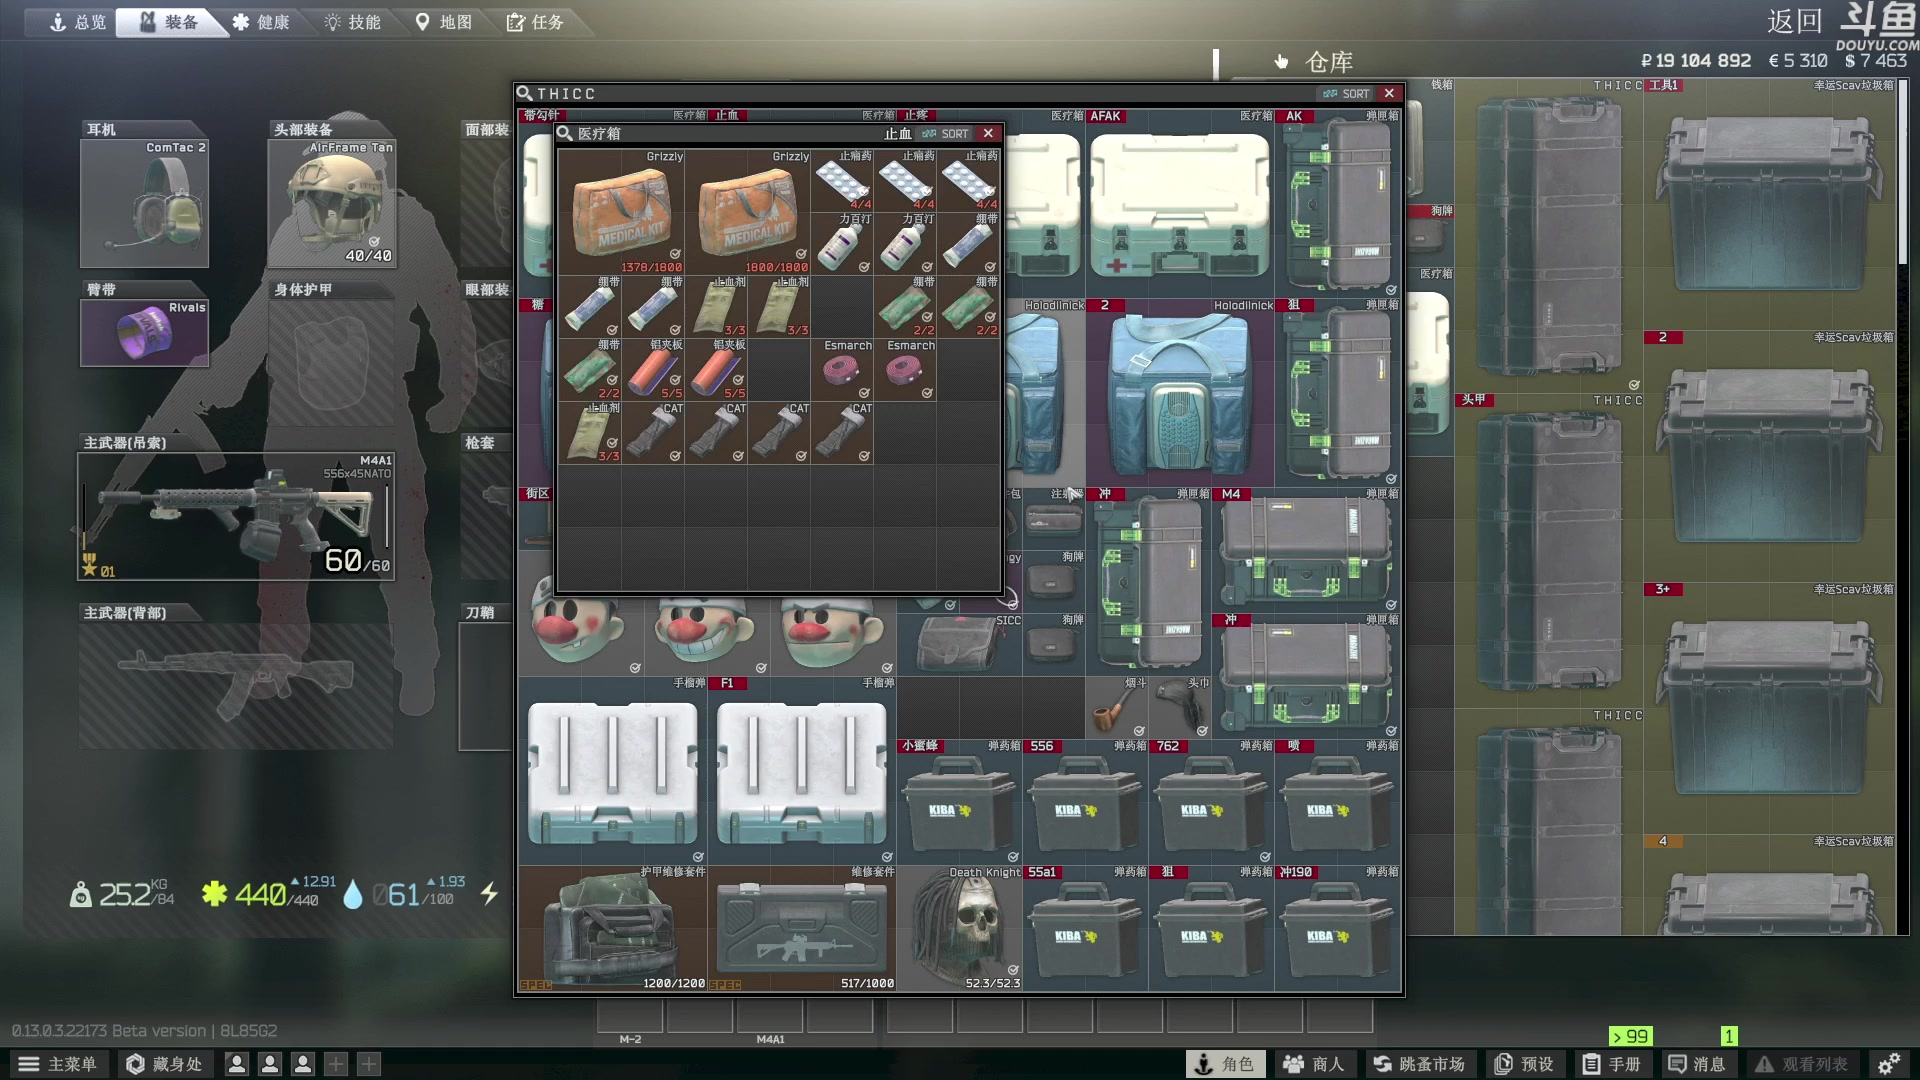Image resolution: width=1920 pixels, height=1080 pixels.
Task: Select the first 铝夹板 splint
Action: point(653,370)
